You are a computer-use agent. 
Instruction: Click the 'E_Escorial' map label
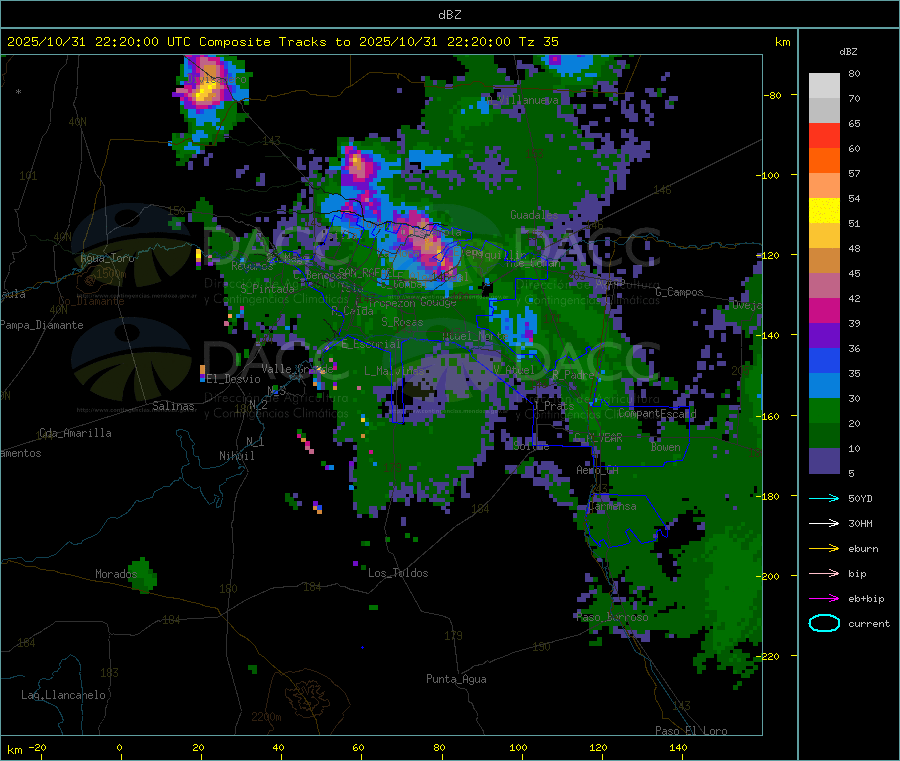[x=370, y=344]
